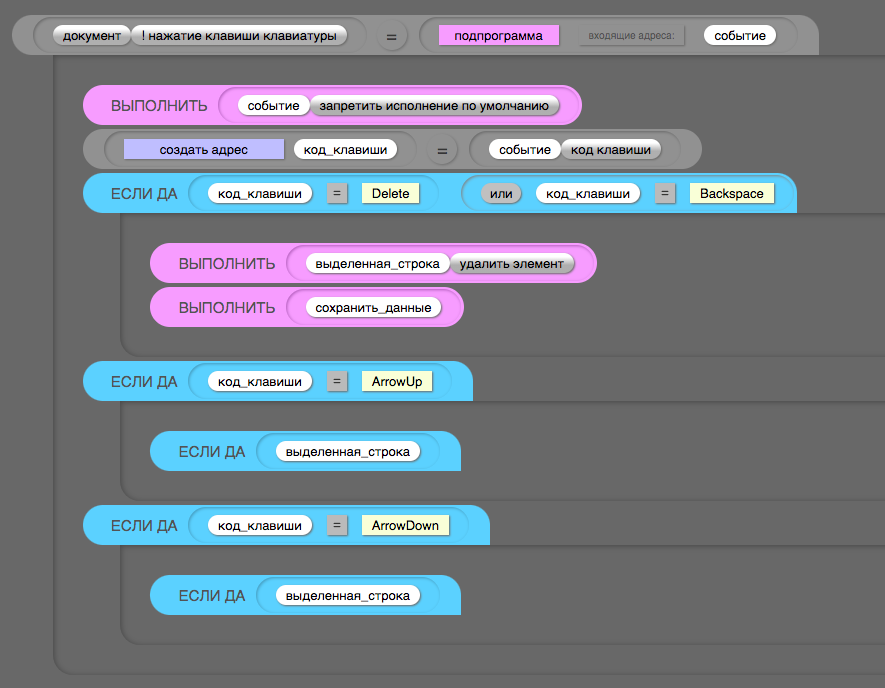The width and height of the screenshot is (885, 688).
Task: Click the "документ" pill in the header block
Action: [x=91, y=36]
